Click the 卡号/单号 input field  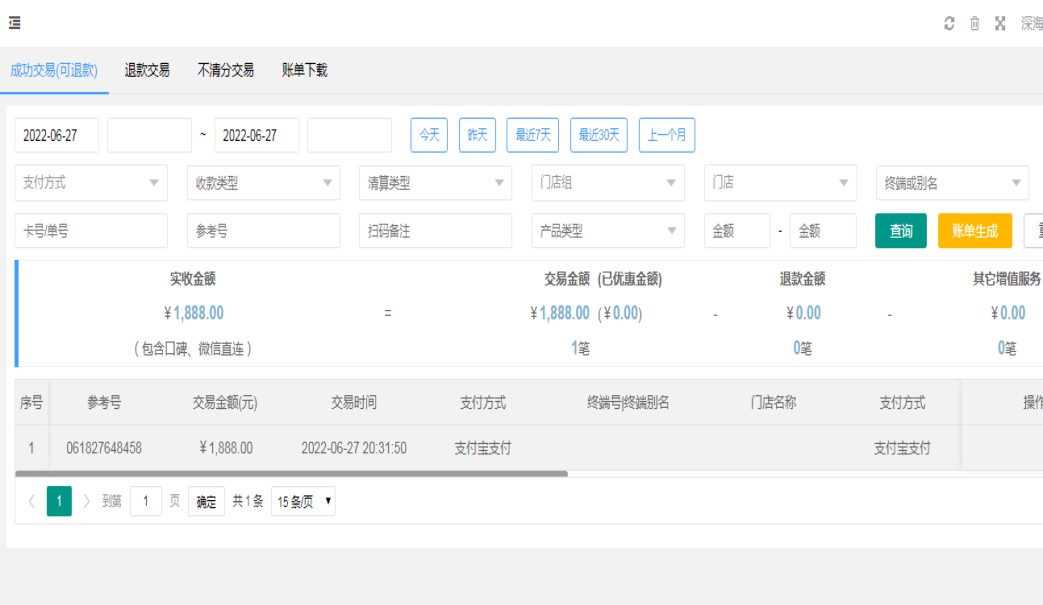click(x=91, y=231)
